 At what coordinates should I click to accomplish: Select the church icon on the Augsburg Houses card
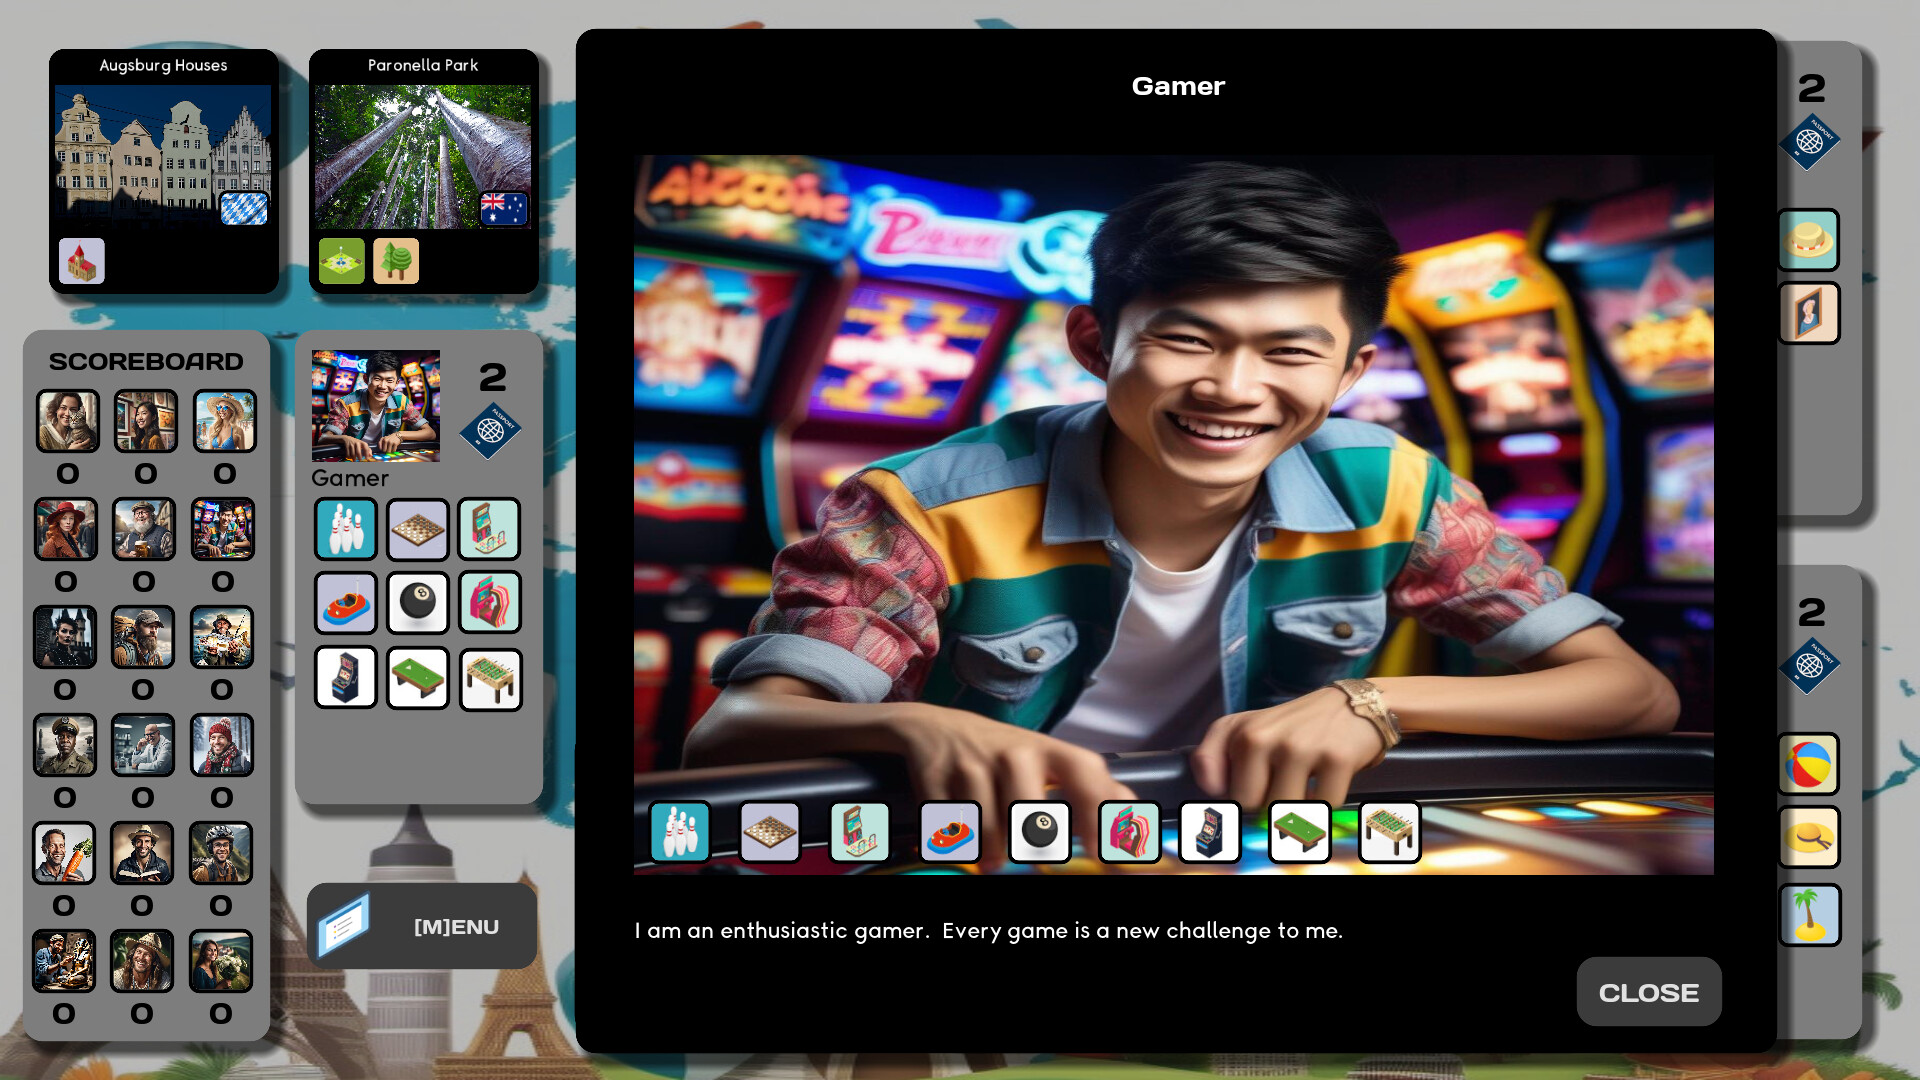coord(81,261)
